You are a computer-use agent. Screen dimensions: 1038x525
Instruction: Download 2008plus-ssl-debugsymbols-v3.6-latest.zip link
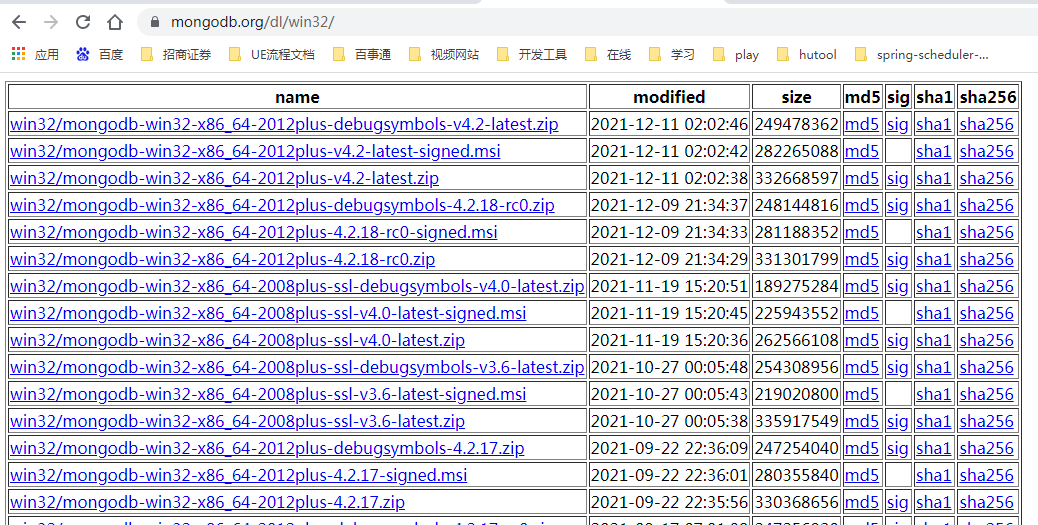point(297,367)
